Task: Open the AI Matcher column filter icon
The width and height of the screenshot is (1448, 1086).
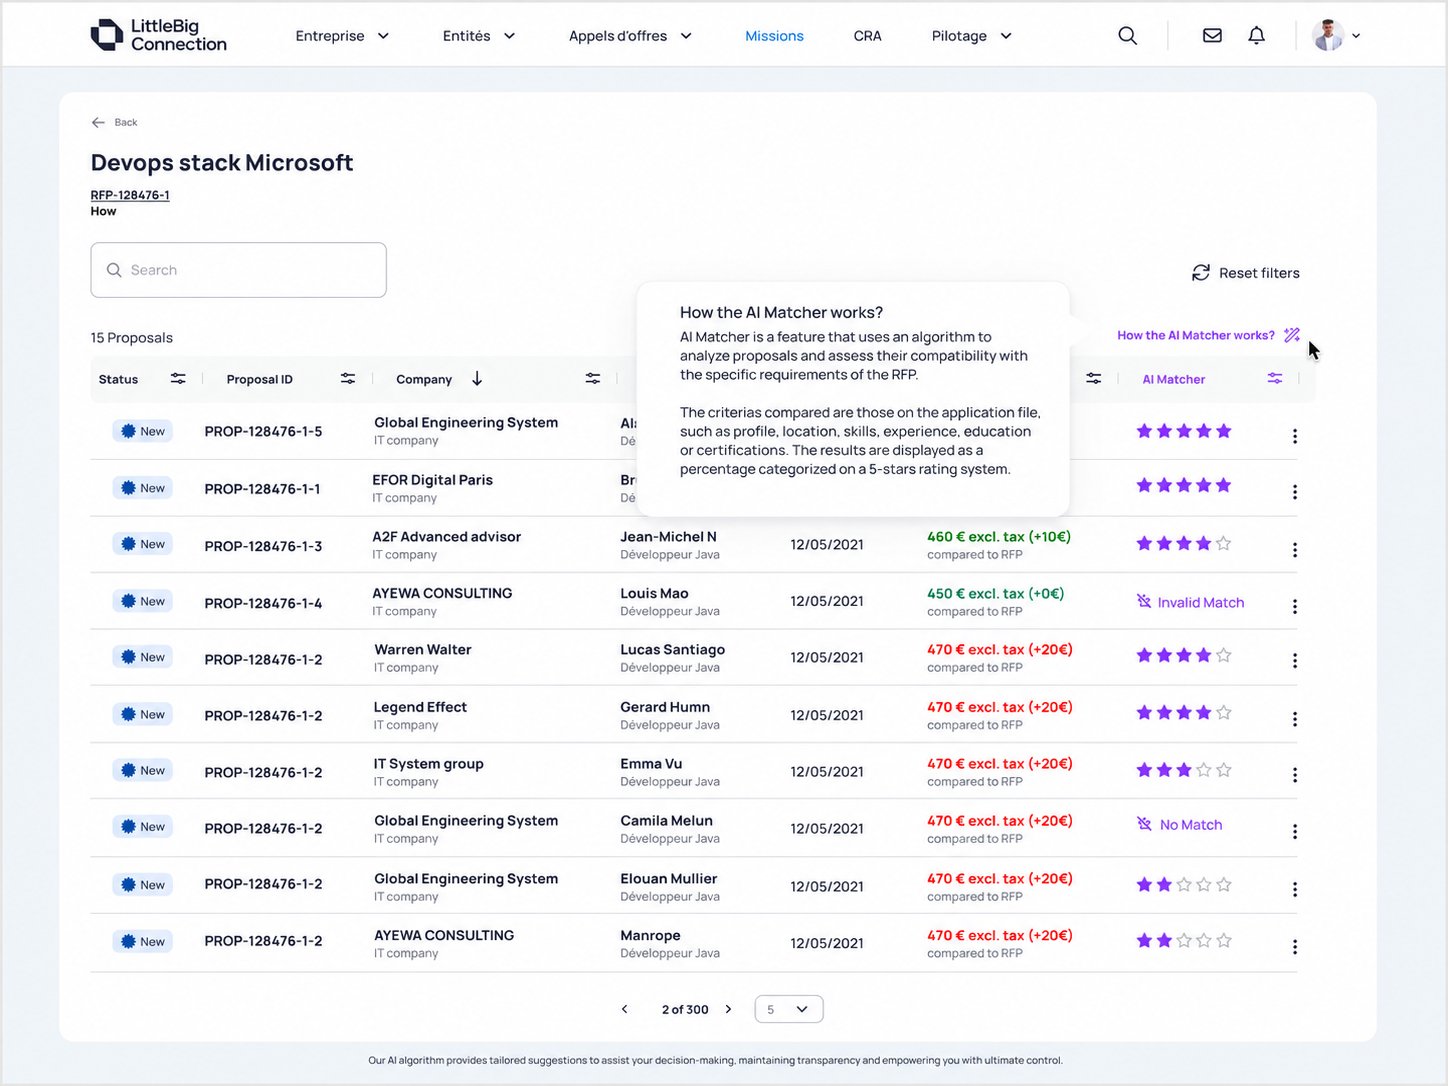Action: (1275, 378)
